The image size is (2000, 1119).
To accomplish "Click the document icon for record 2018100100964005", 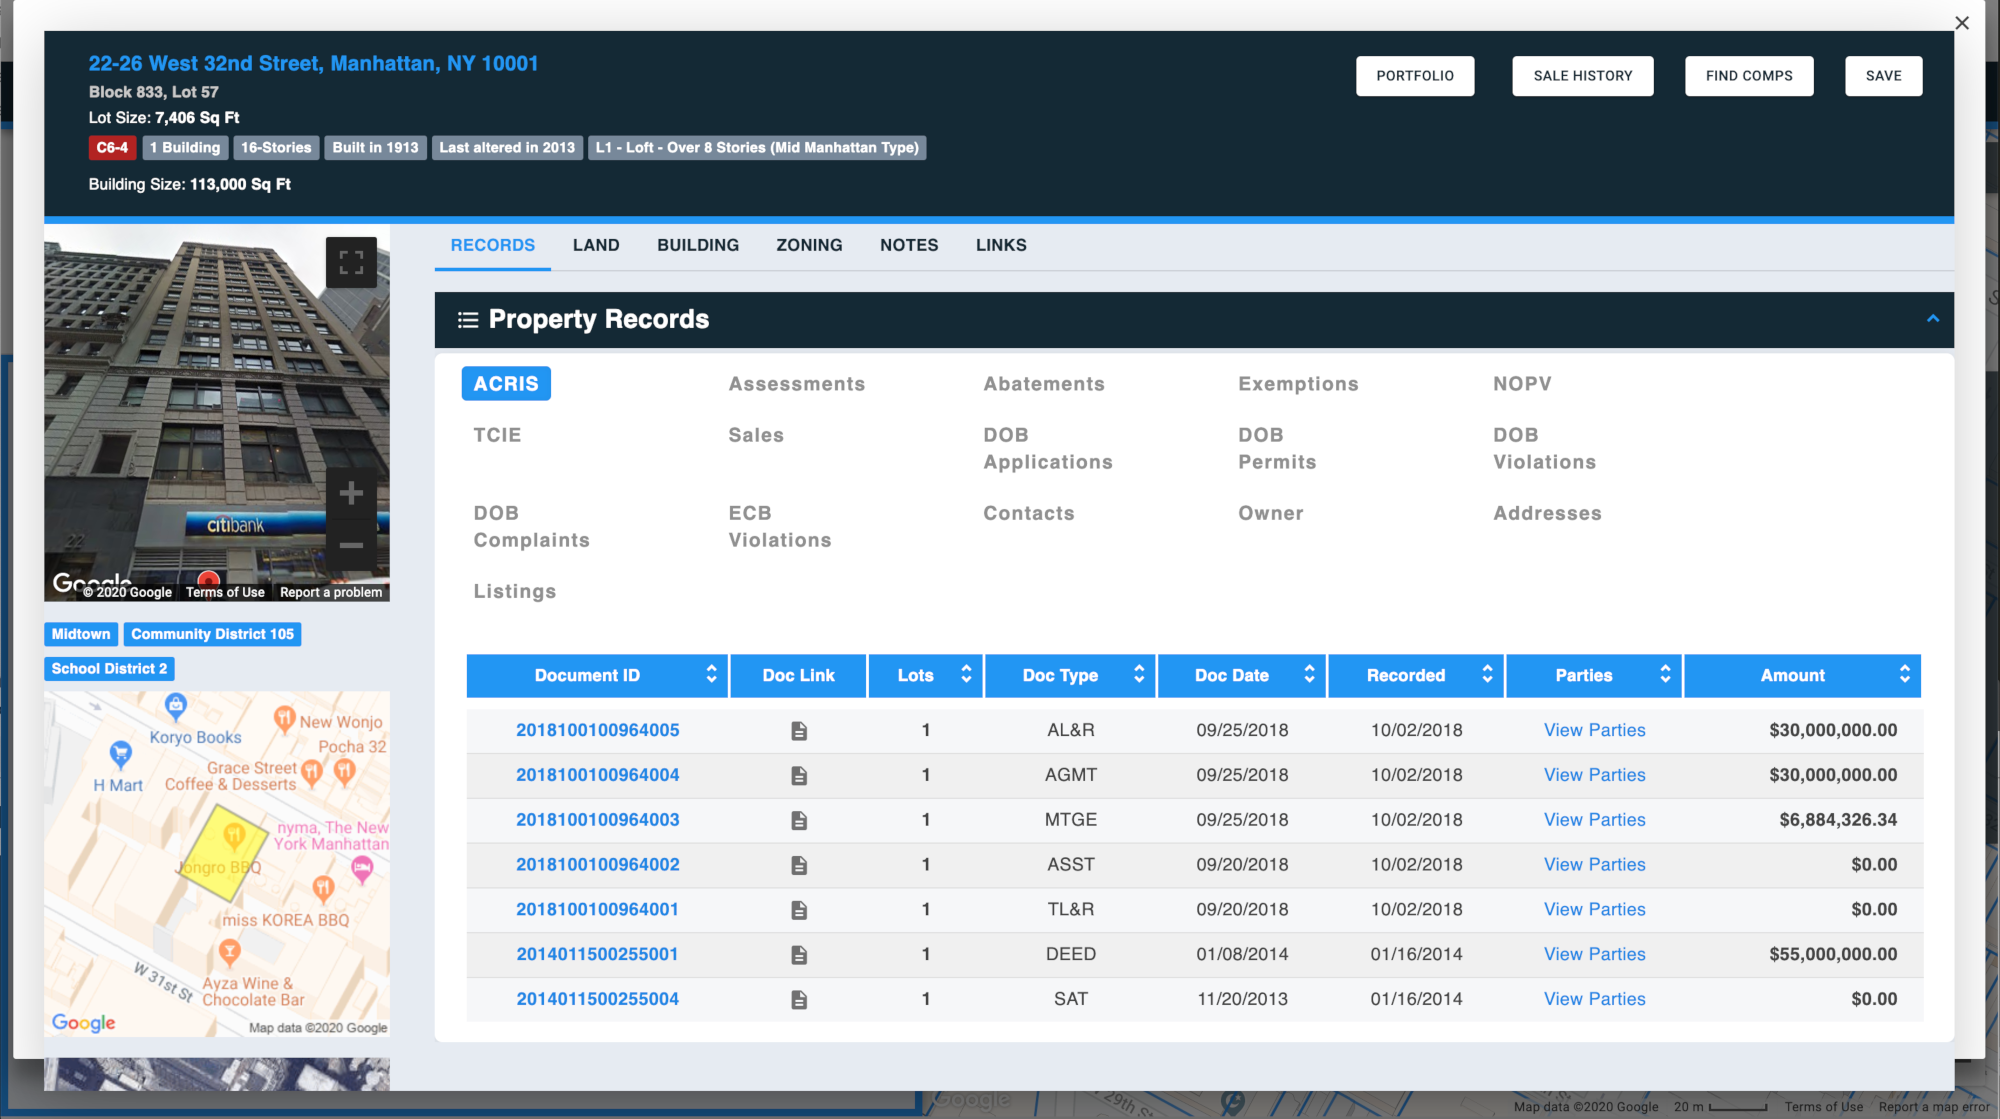I will pyautogui.click(x=799, y=729).
